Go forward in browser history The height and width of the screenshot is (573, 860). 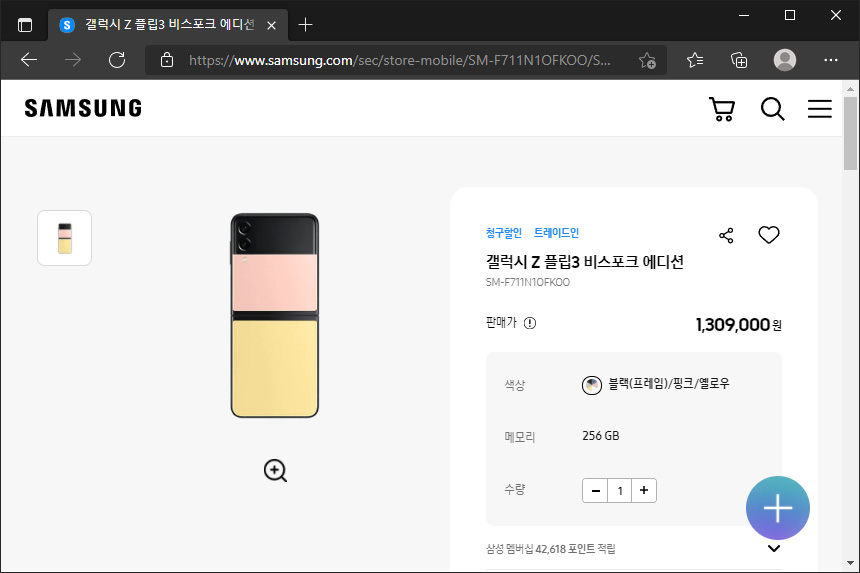click(x=72, y=60)
